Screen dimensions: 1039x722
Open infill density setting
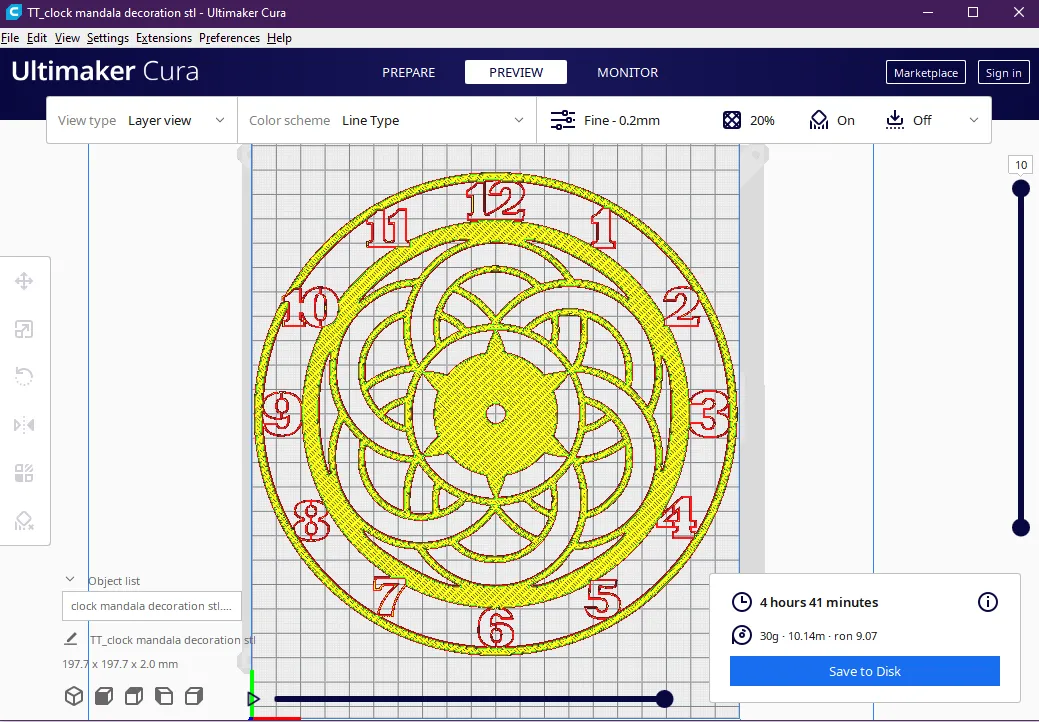point(748,120)
